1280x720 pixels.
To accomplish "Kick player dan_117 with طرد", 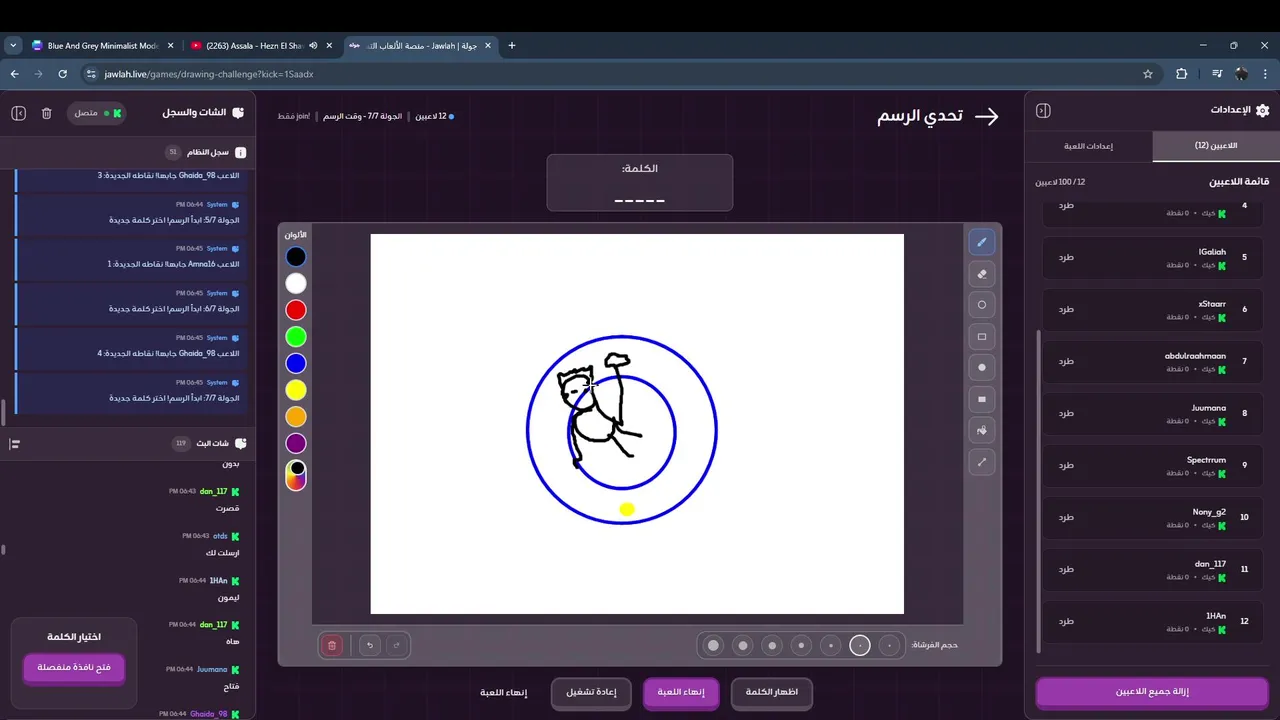I will [1066, 569].
